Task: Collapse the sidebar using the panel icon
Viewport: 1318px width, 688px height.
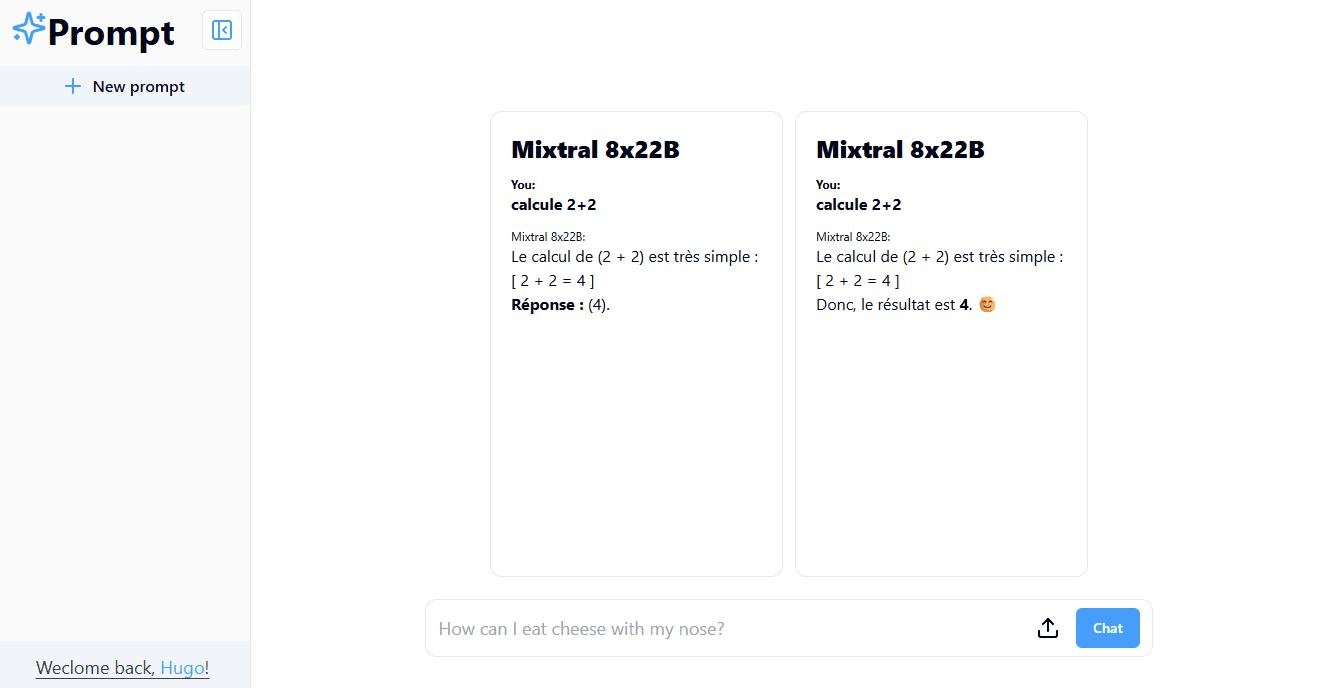Action: click(x=222, y=30)
